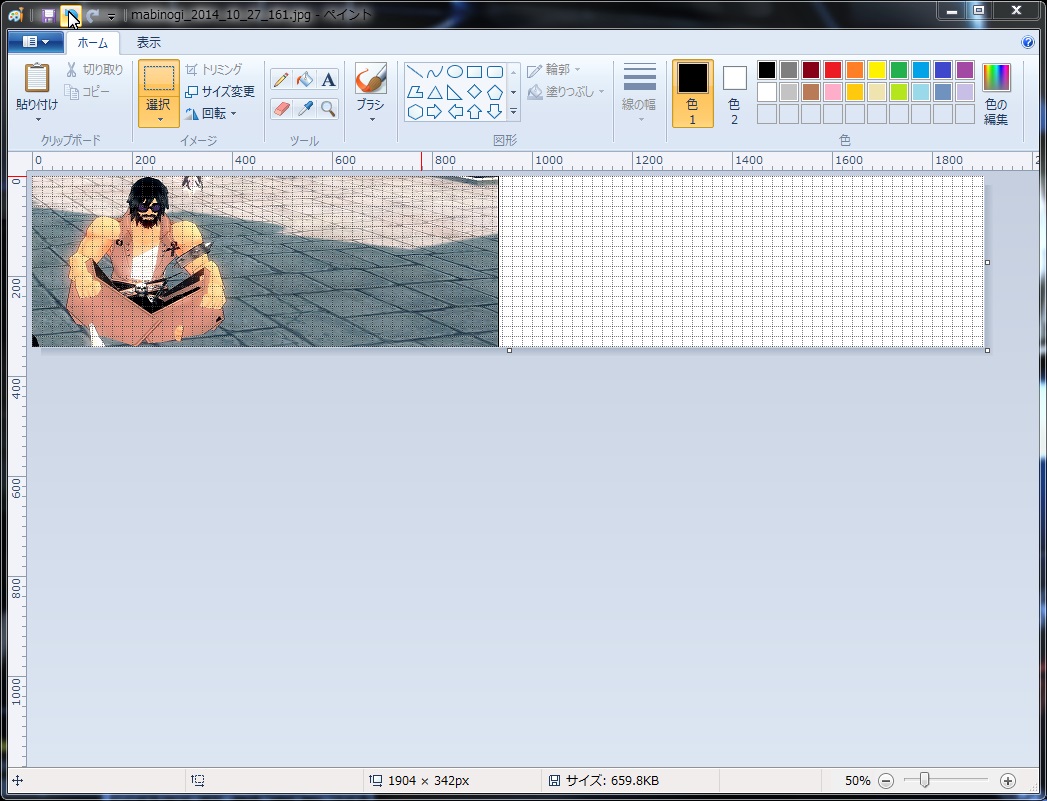Activate 色 2 background color box
Screen dimensions: 1047x801
[735, 93]
